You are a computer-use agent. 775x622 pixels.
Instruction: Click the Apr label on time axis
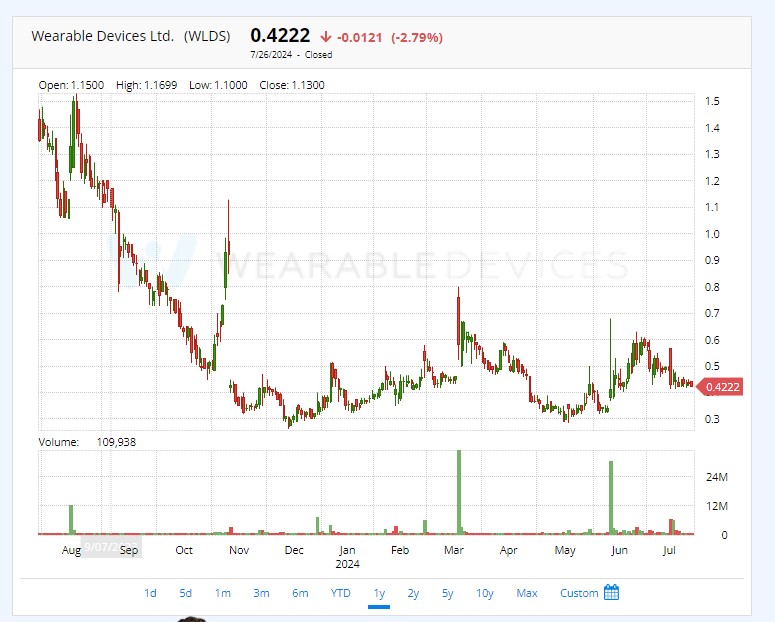pyautogui.click(x=509, y=550)
